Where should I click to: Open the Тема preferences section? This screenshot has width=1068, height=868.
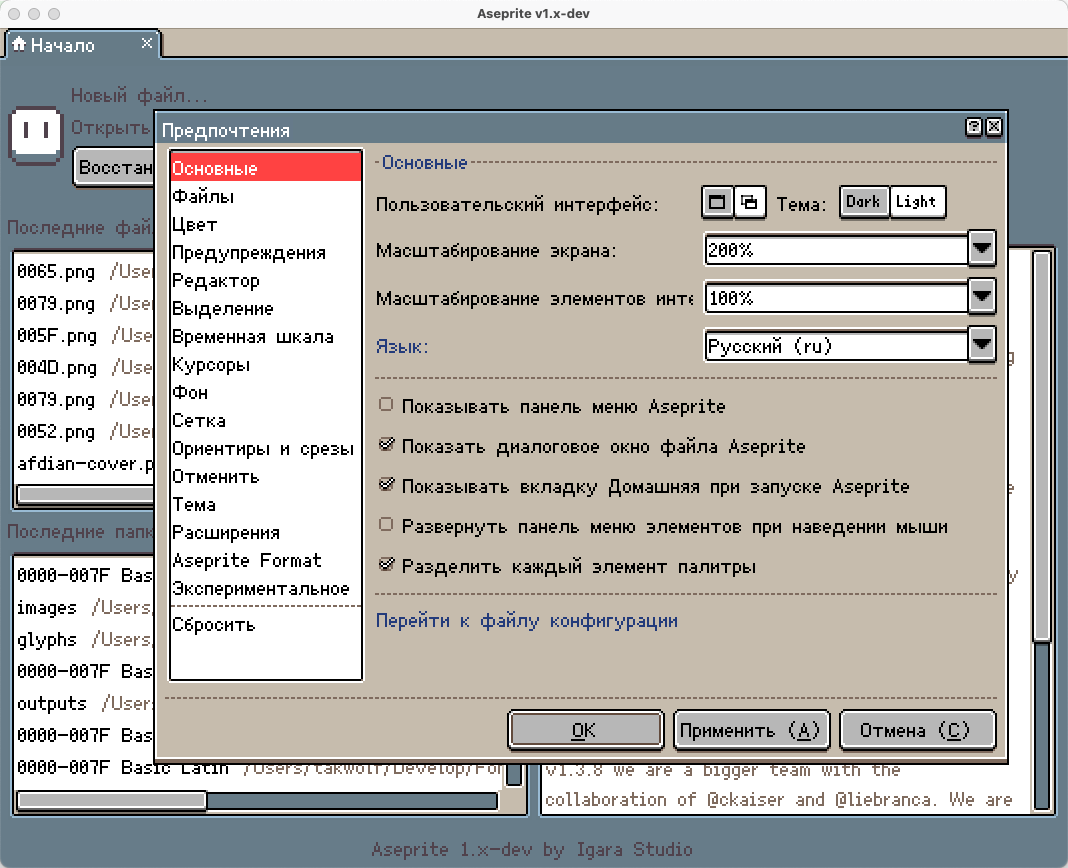[x=266, y=504]
